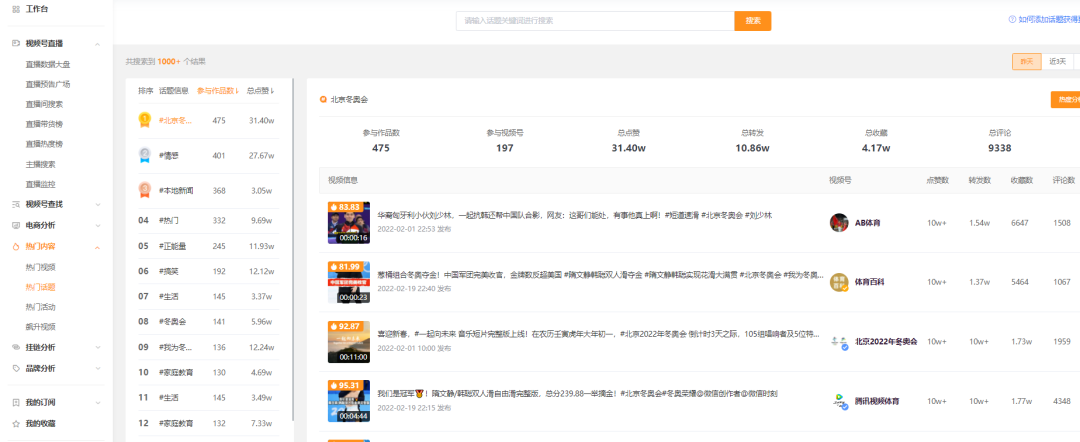Click the topic keyword search input field
The height and width of the screenshot is (442, 1080).
pos(594,20)
